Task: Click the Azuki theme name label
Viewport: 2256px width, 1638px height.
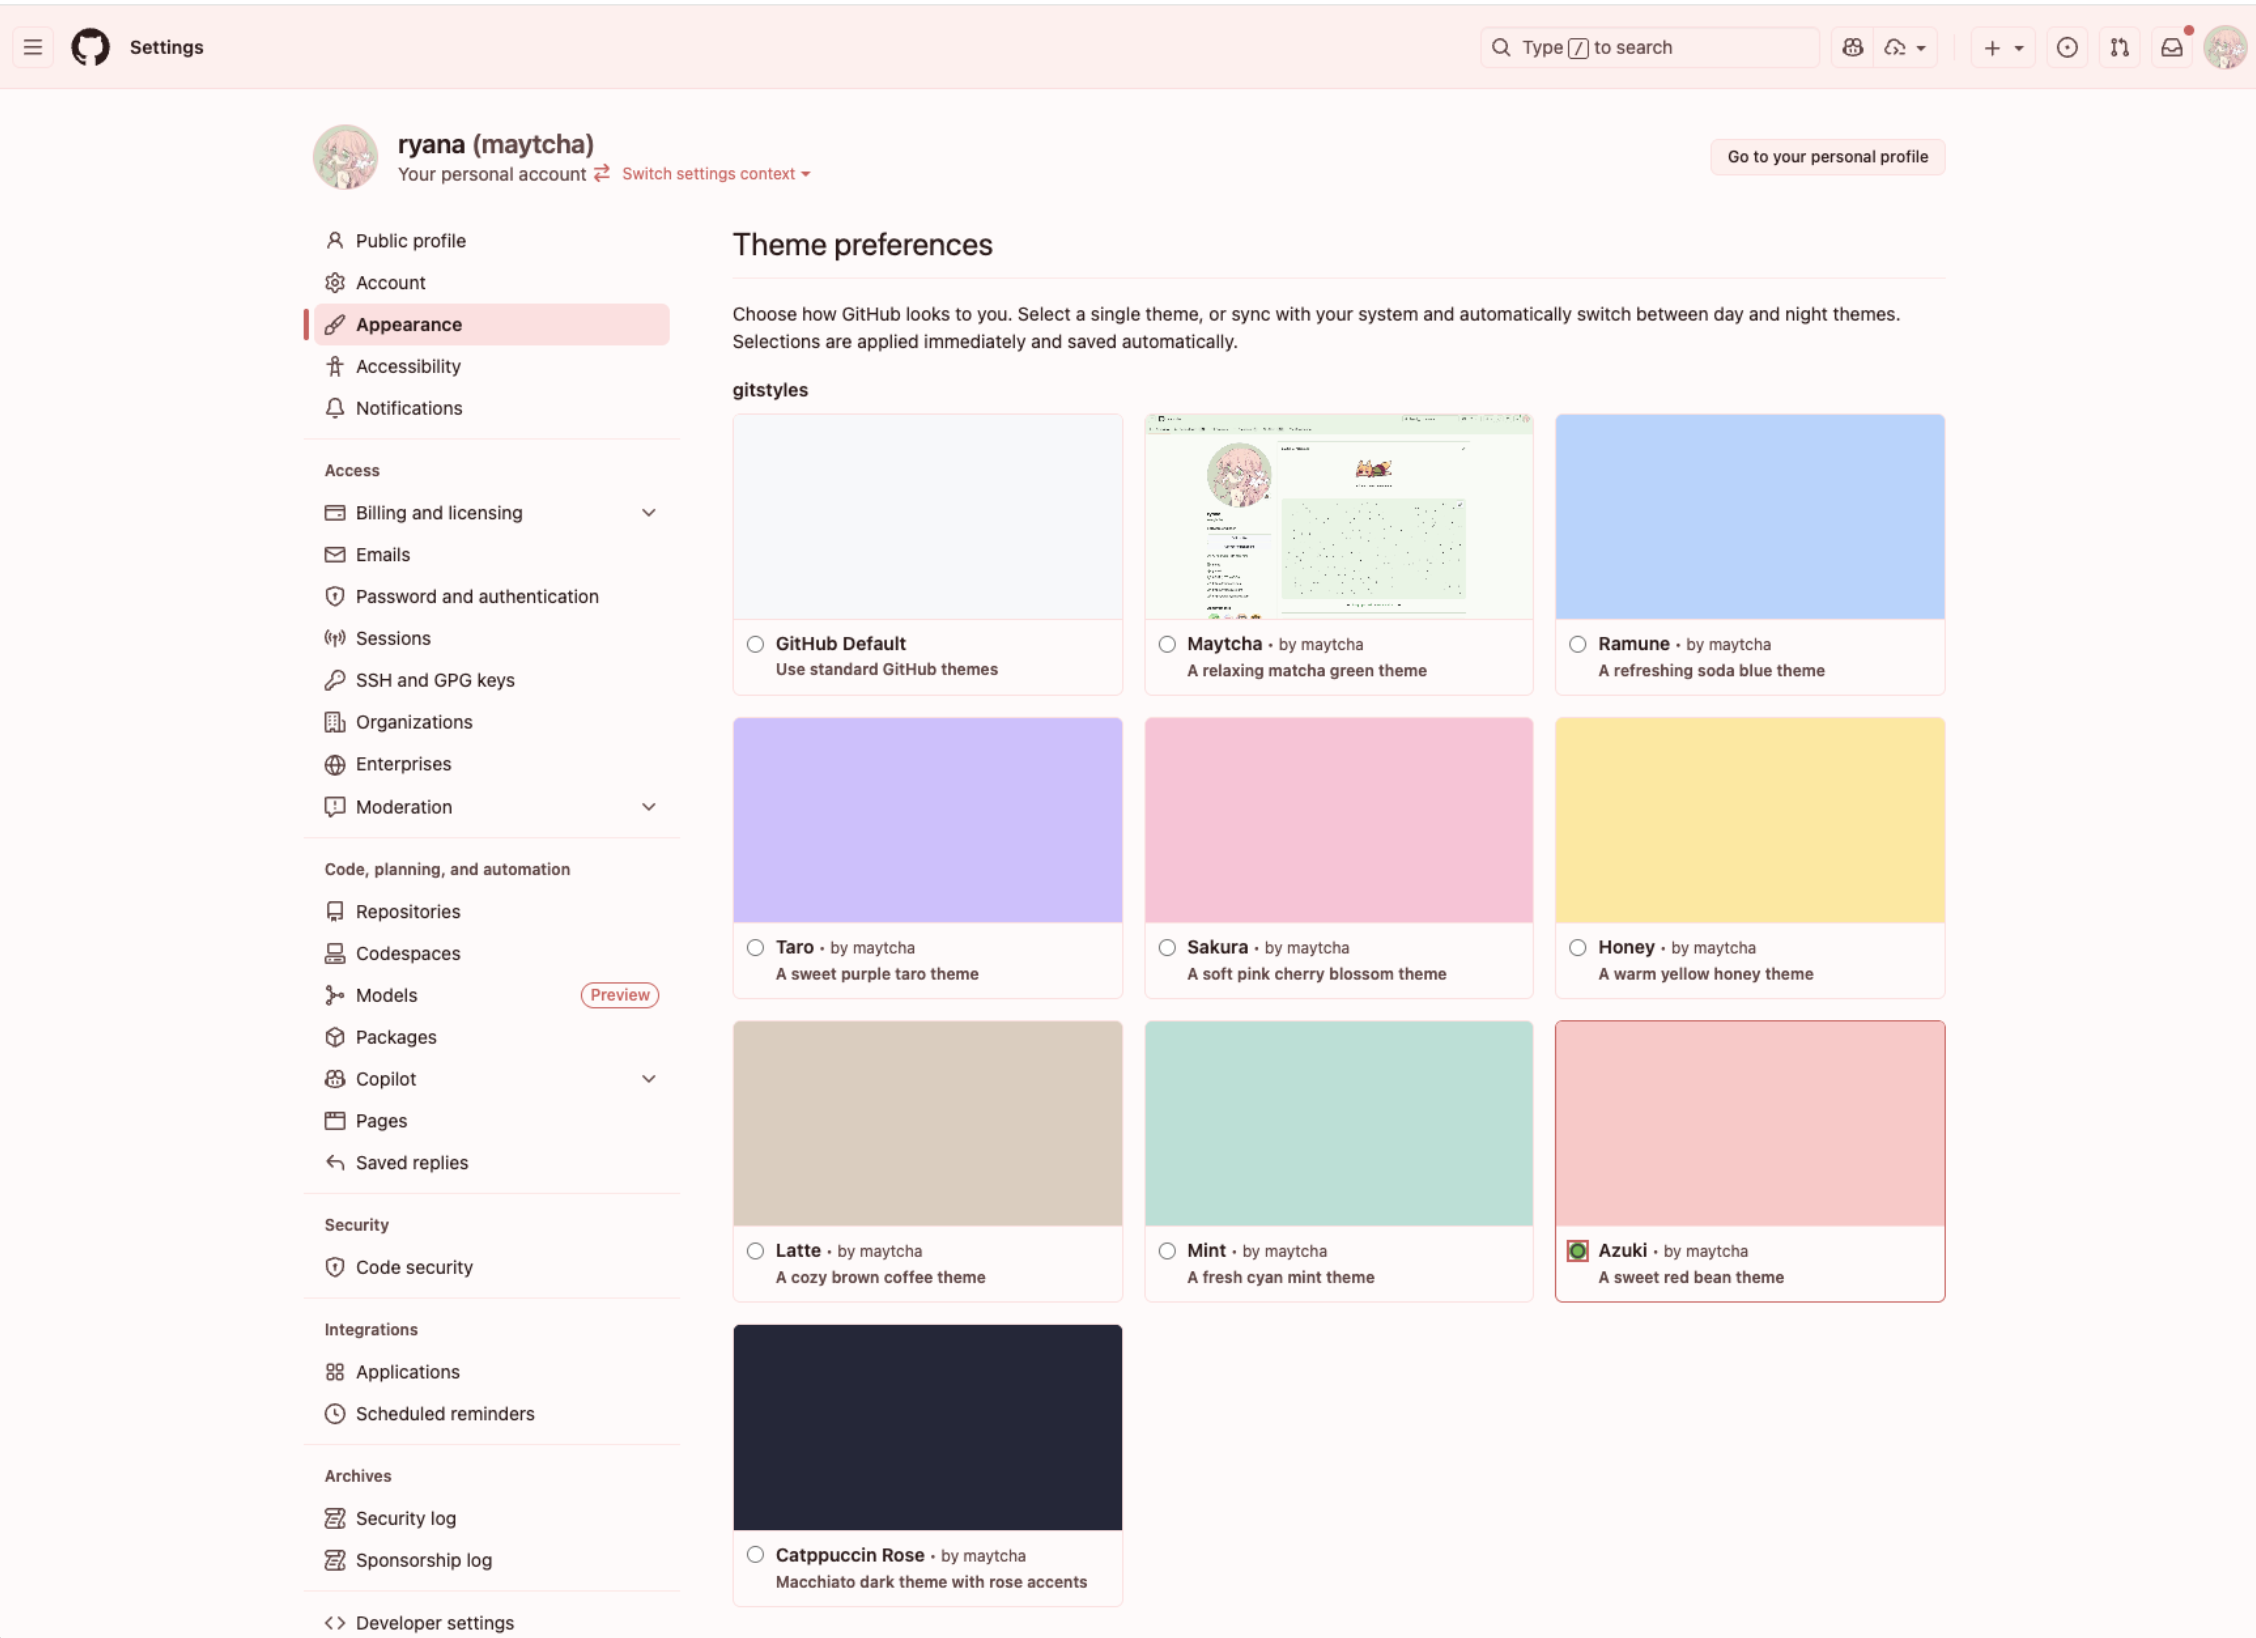Action: [x=1622, y=1251]
